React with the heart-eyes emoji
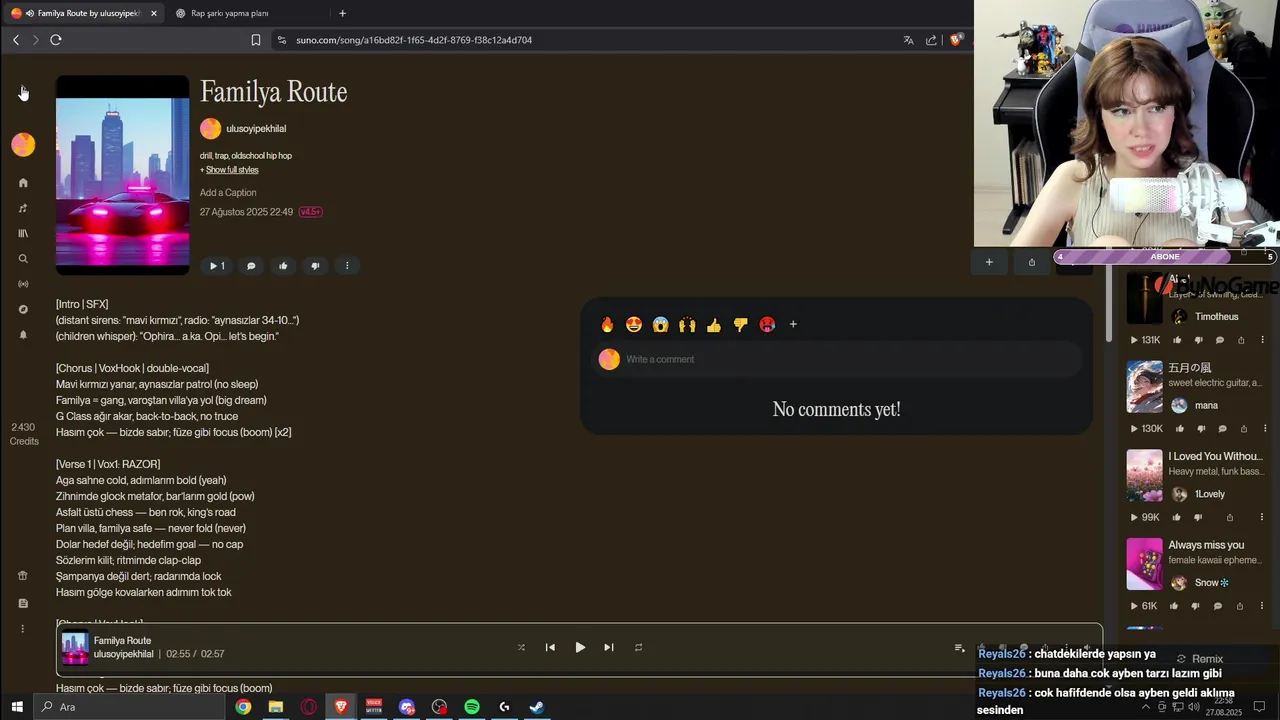The height and width of the screenshot is (720, 1280). click(634, 324)
